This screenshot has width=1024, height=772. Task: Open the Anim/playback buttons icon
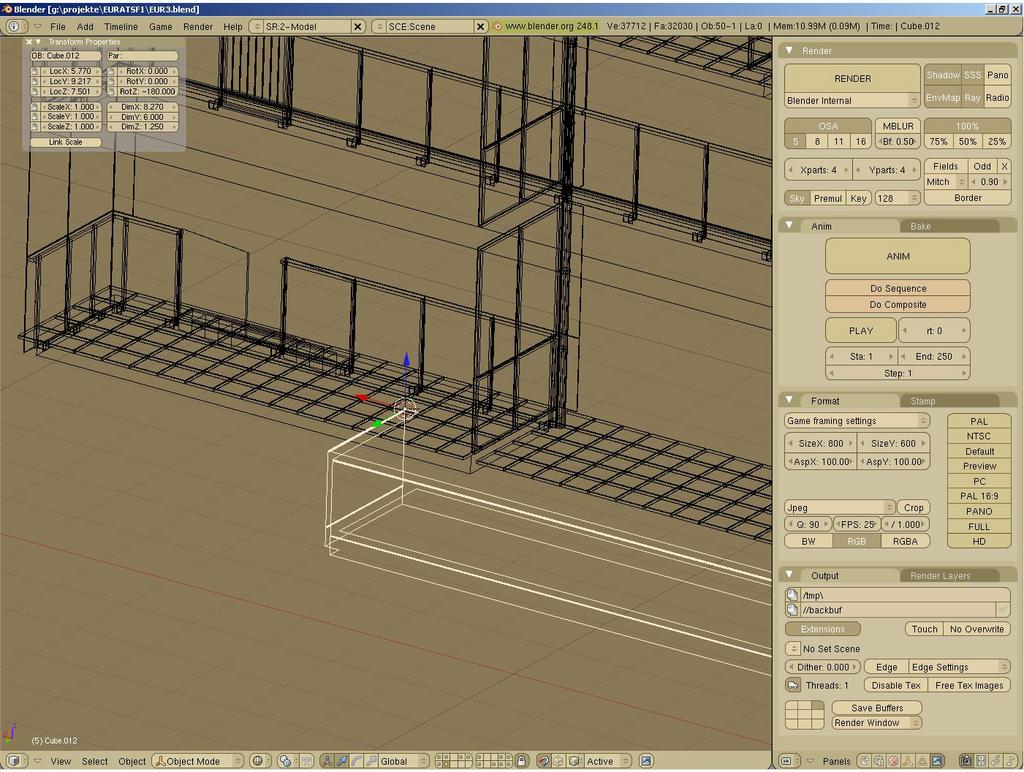[980, 761]
